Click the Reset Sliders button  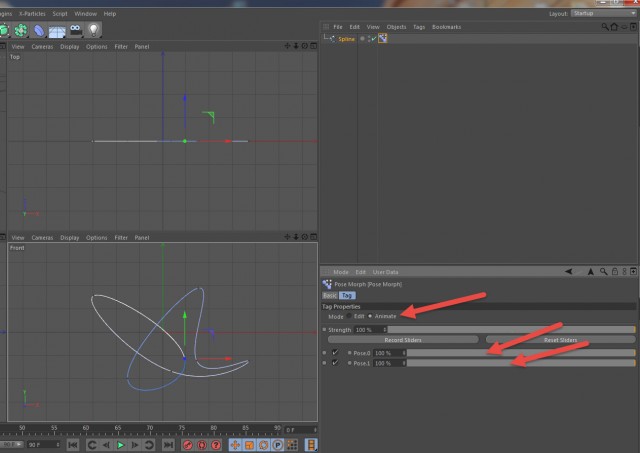[560, 340]
